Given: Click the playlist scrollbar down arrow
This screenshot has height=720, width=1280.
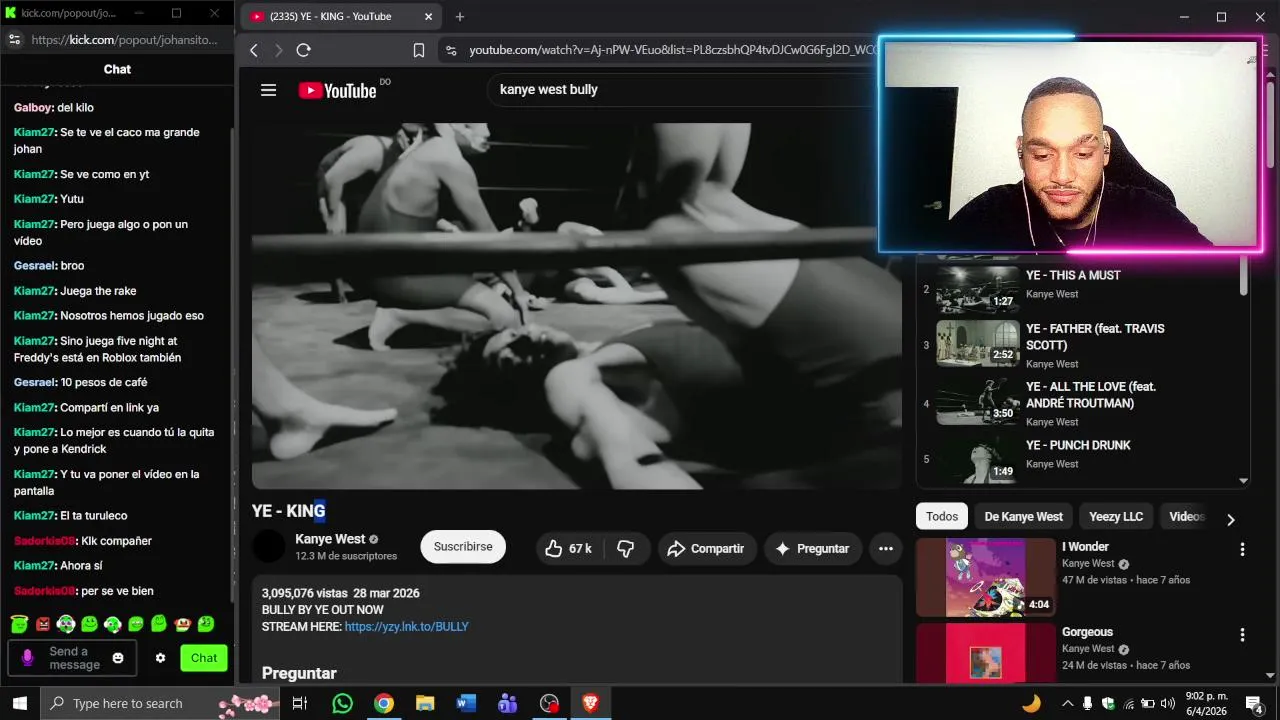Looking at the screenshot, I should [1244, 481].
